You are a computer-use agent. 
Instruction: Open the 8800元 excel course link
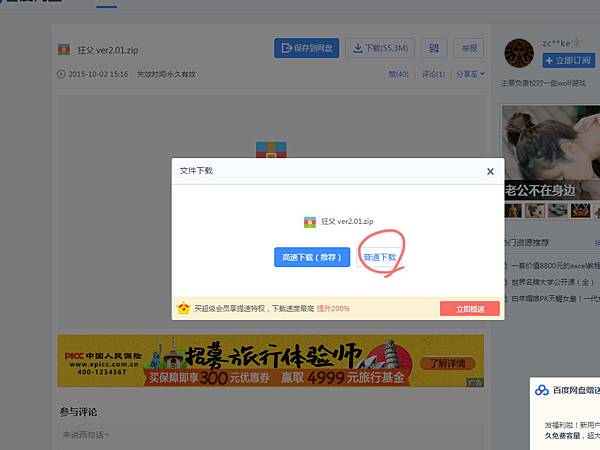point(555,266)
